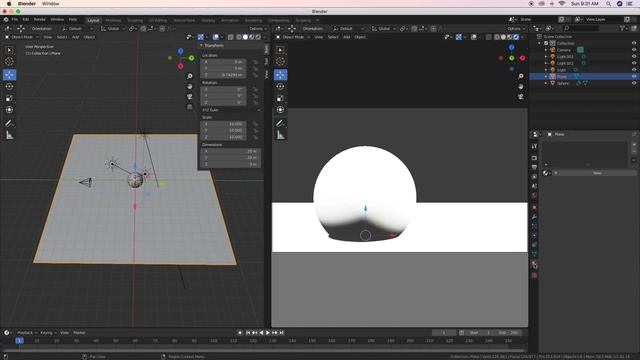The image size is (640, 360).
Task: Switch left viewport to material preview shading
Action: pos(252,37)
